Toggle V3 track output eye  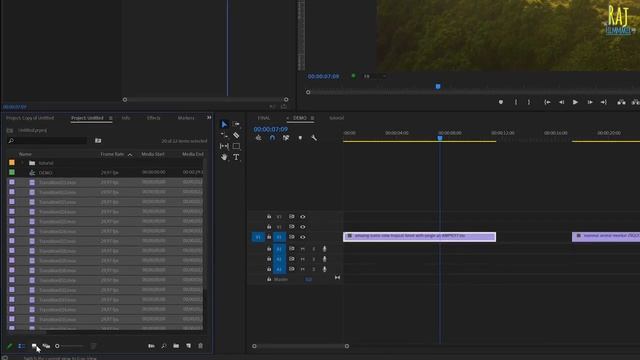[302, 217]
